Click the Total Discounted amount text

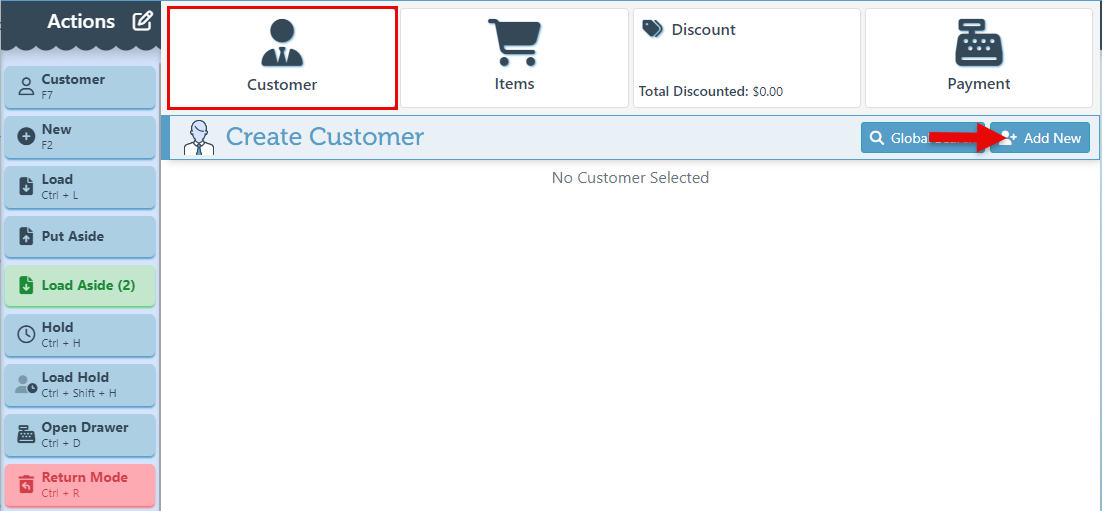(x=711, y=91)
